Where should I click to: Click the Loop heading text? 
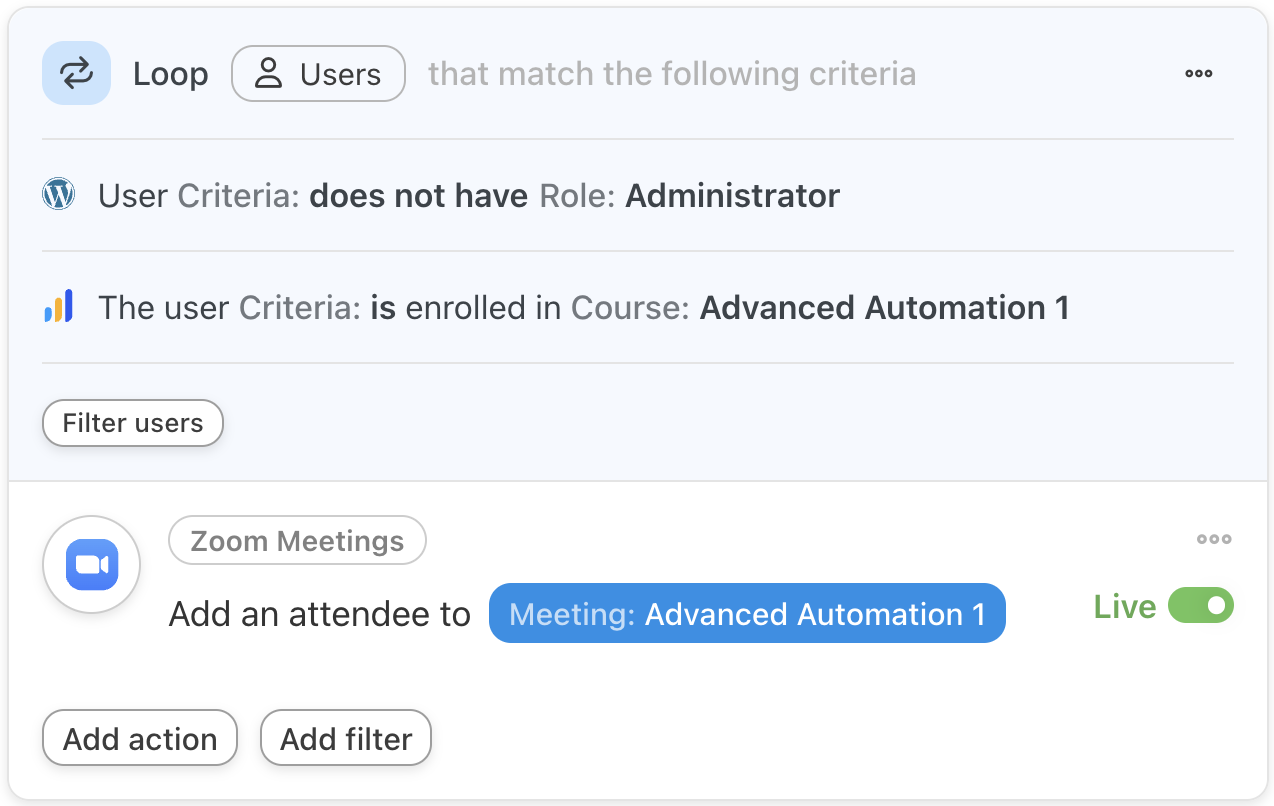pos(170,74)
